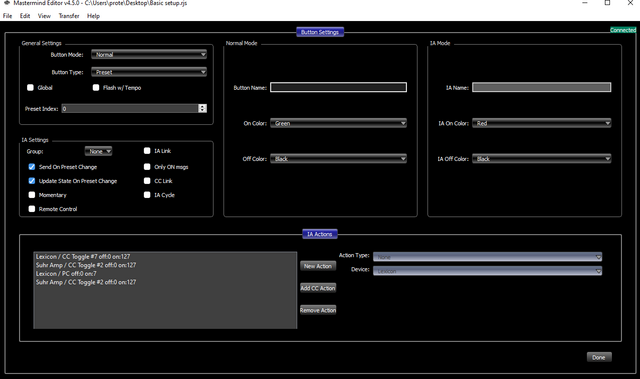The width and height of the screenshot is (640, 379).
Task: Click the Remove Action button
Action: (x=318, y=310)
